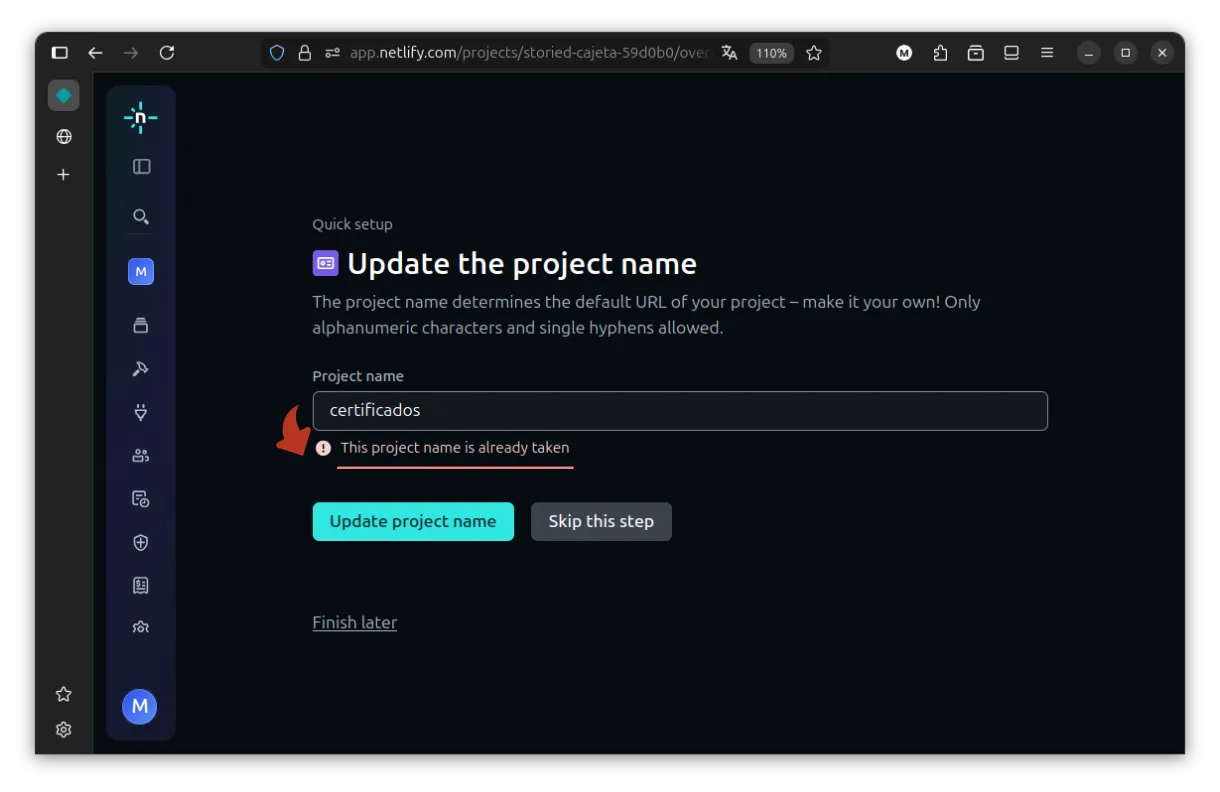
Task: Click the Skip this step button
Action: pyautogui.click(x=601, y=521)
